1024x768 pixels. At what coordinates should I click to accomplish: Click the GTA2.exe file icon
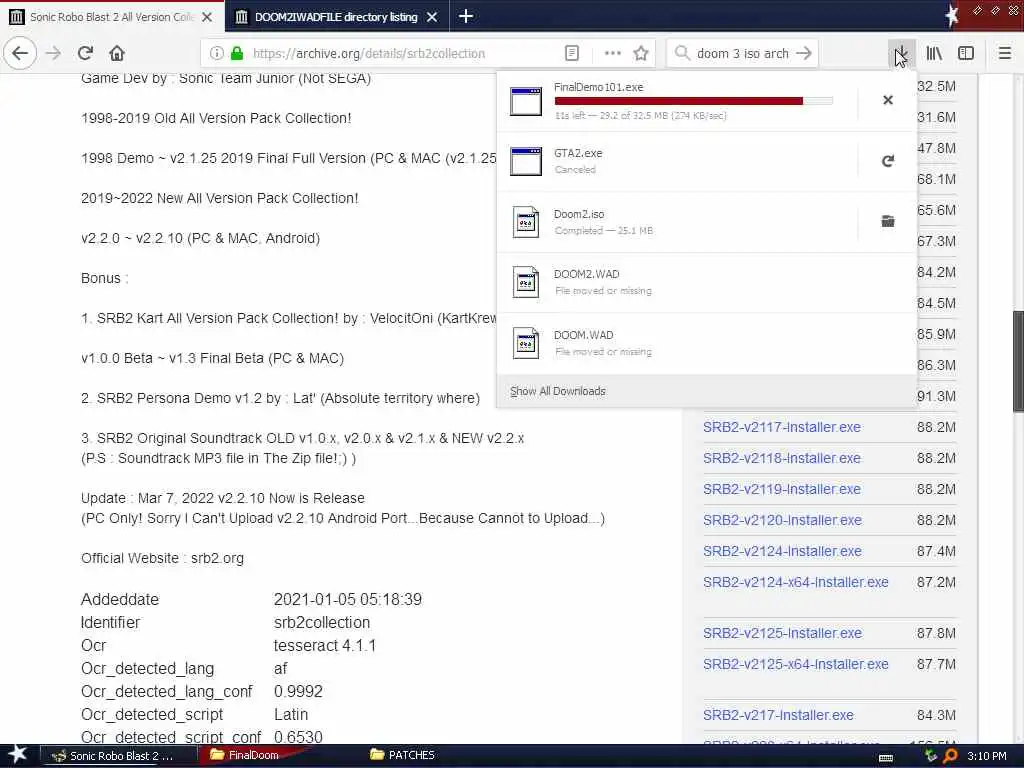[526, 161]
